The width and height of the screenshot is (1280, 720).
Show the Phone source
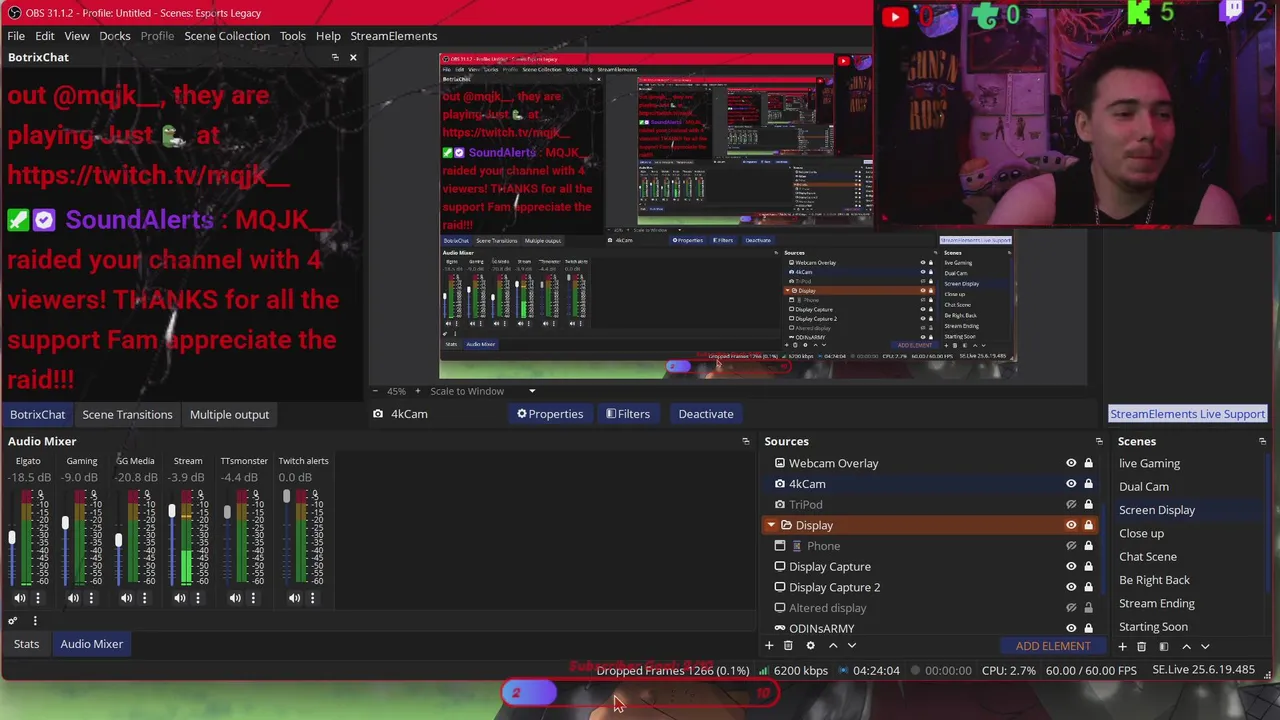(x=1071, y=546)
